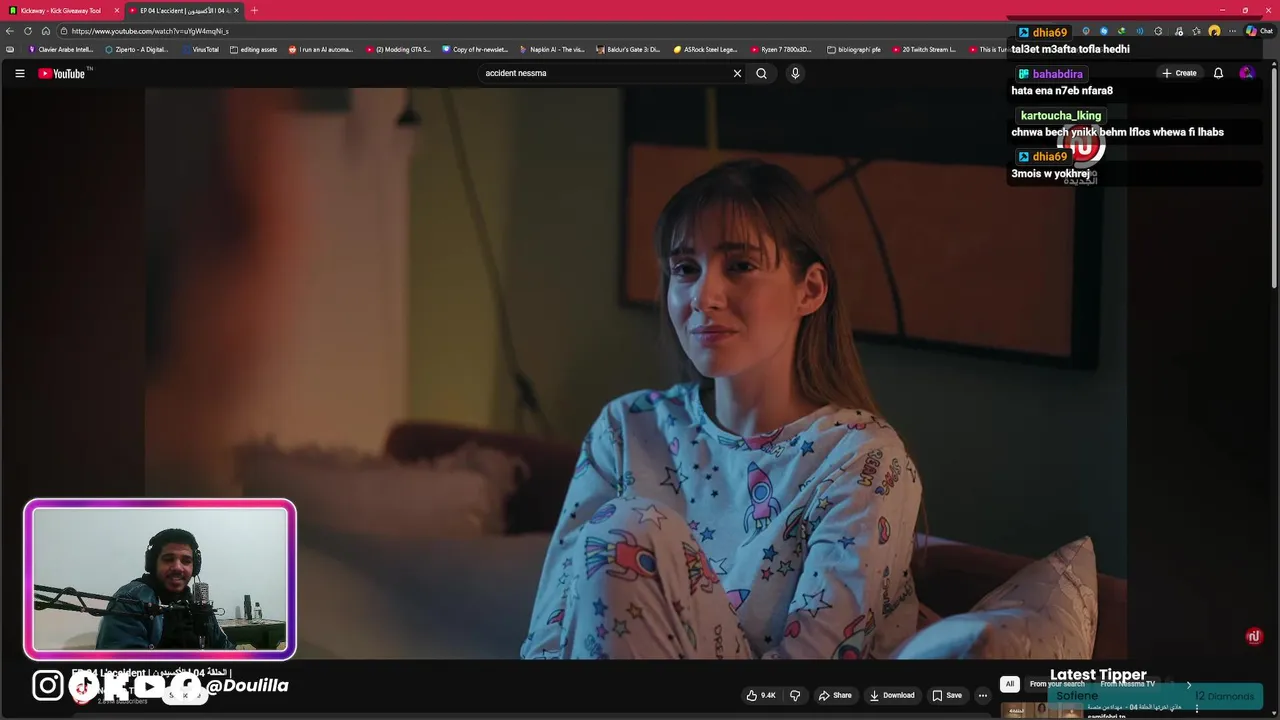Select the All filter chip
The image size is (1280, 720).
(x=1010, y=684)
